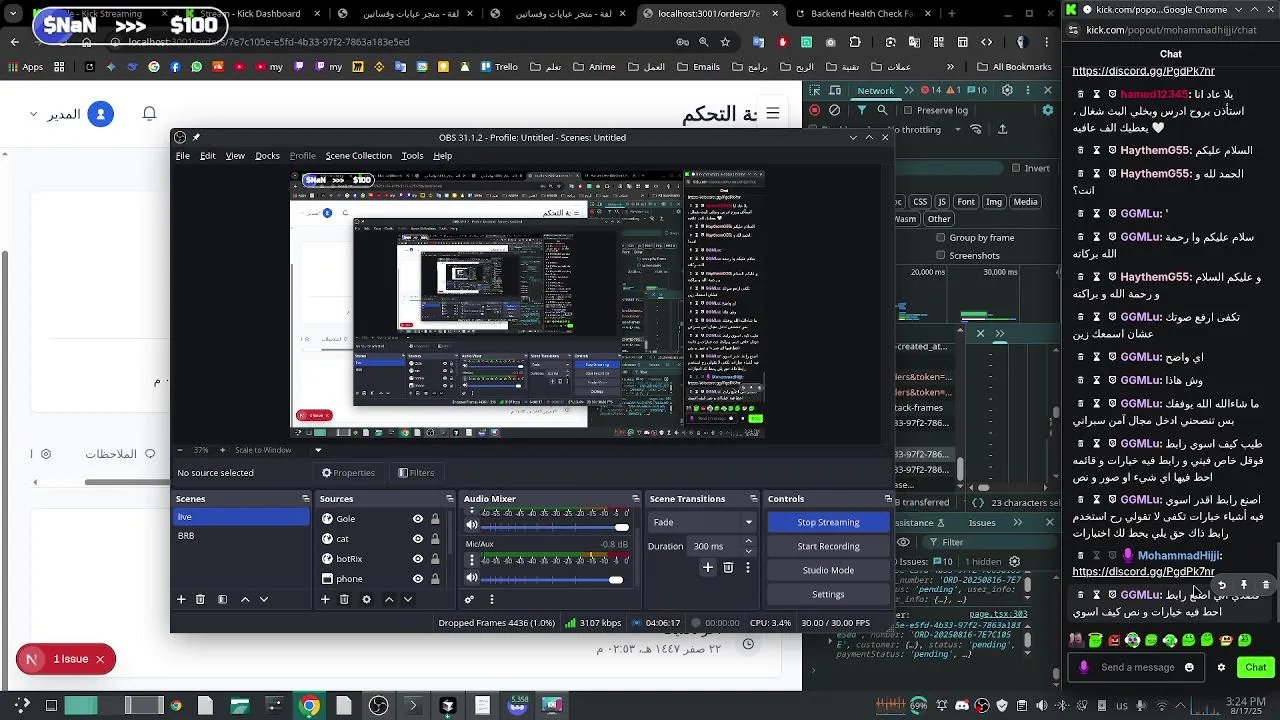Image resolution: width=1280 pixels, height=720 pixels.
Task: Unlock the Gole source lock icon
Action: pos(435,519)
